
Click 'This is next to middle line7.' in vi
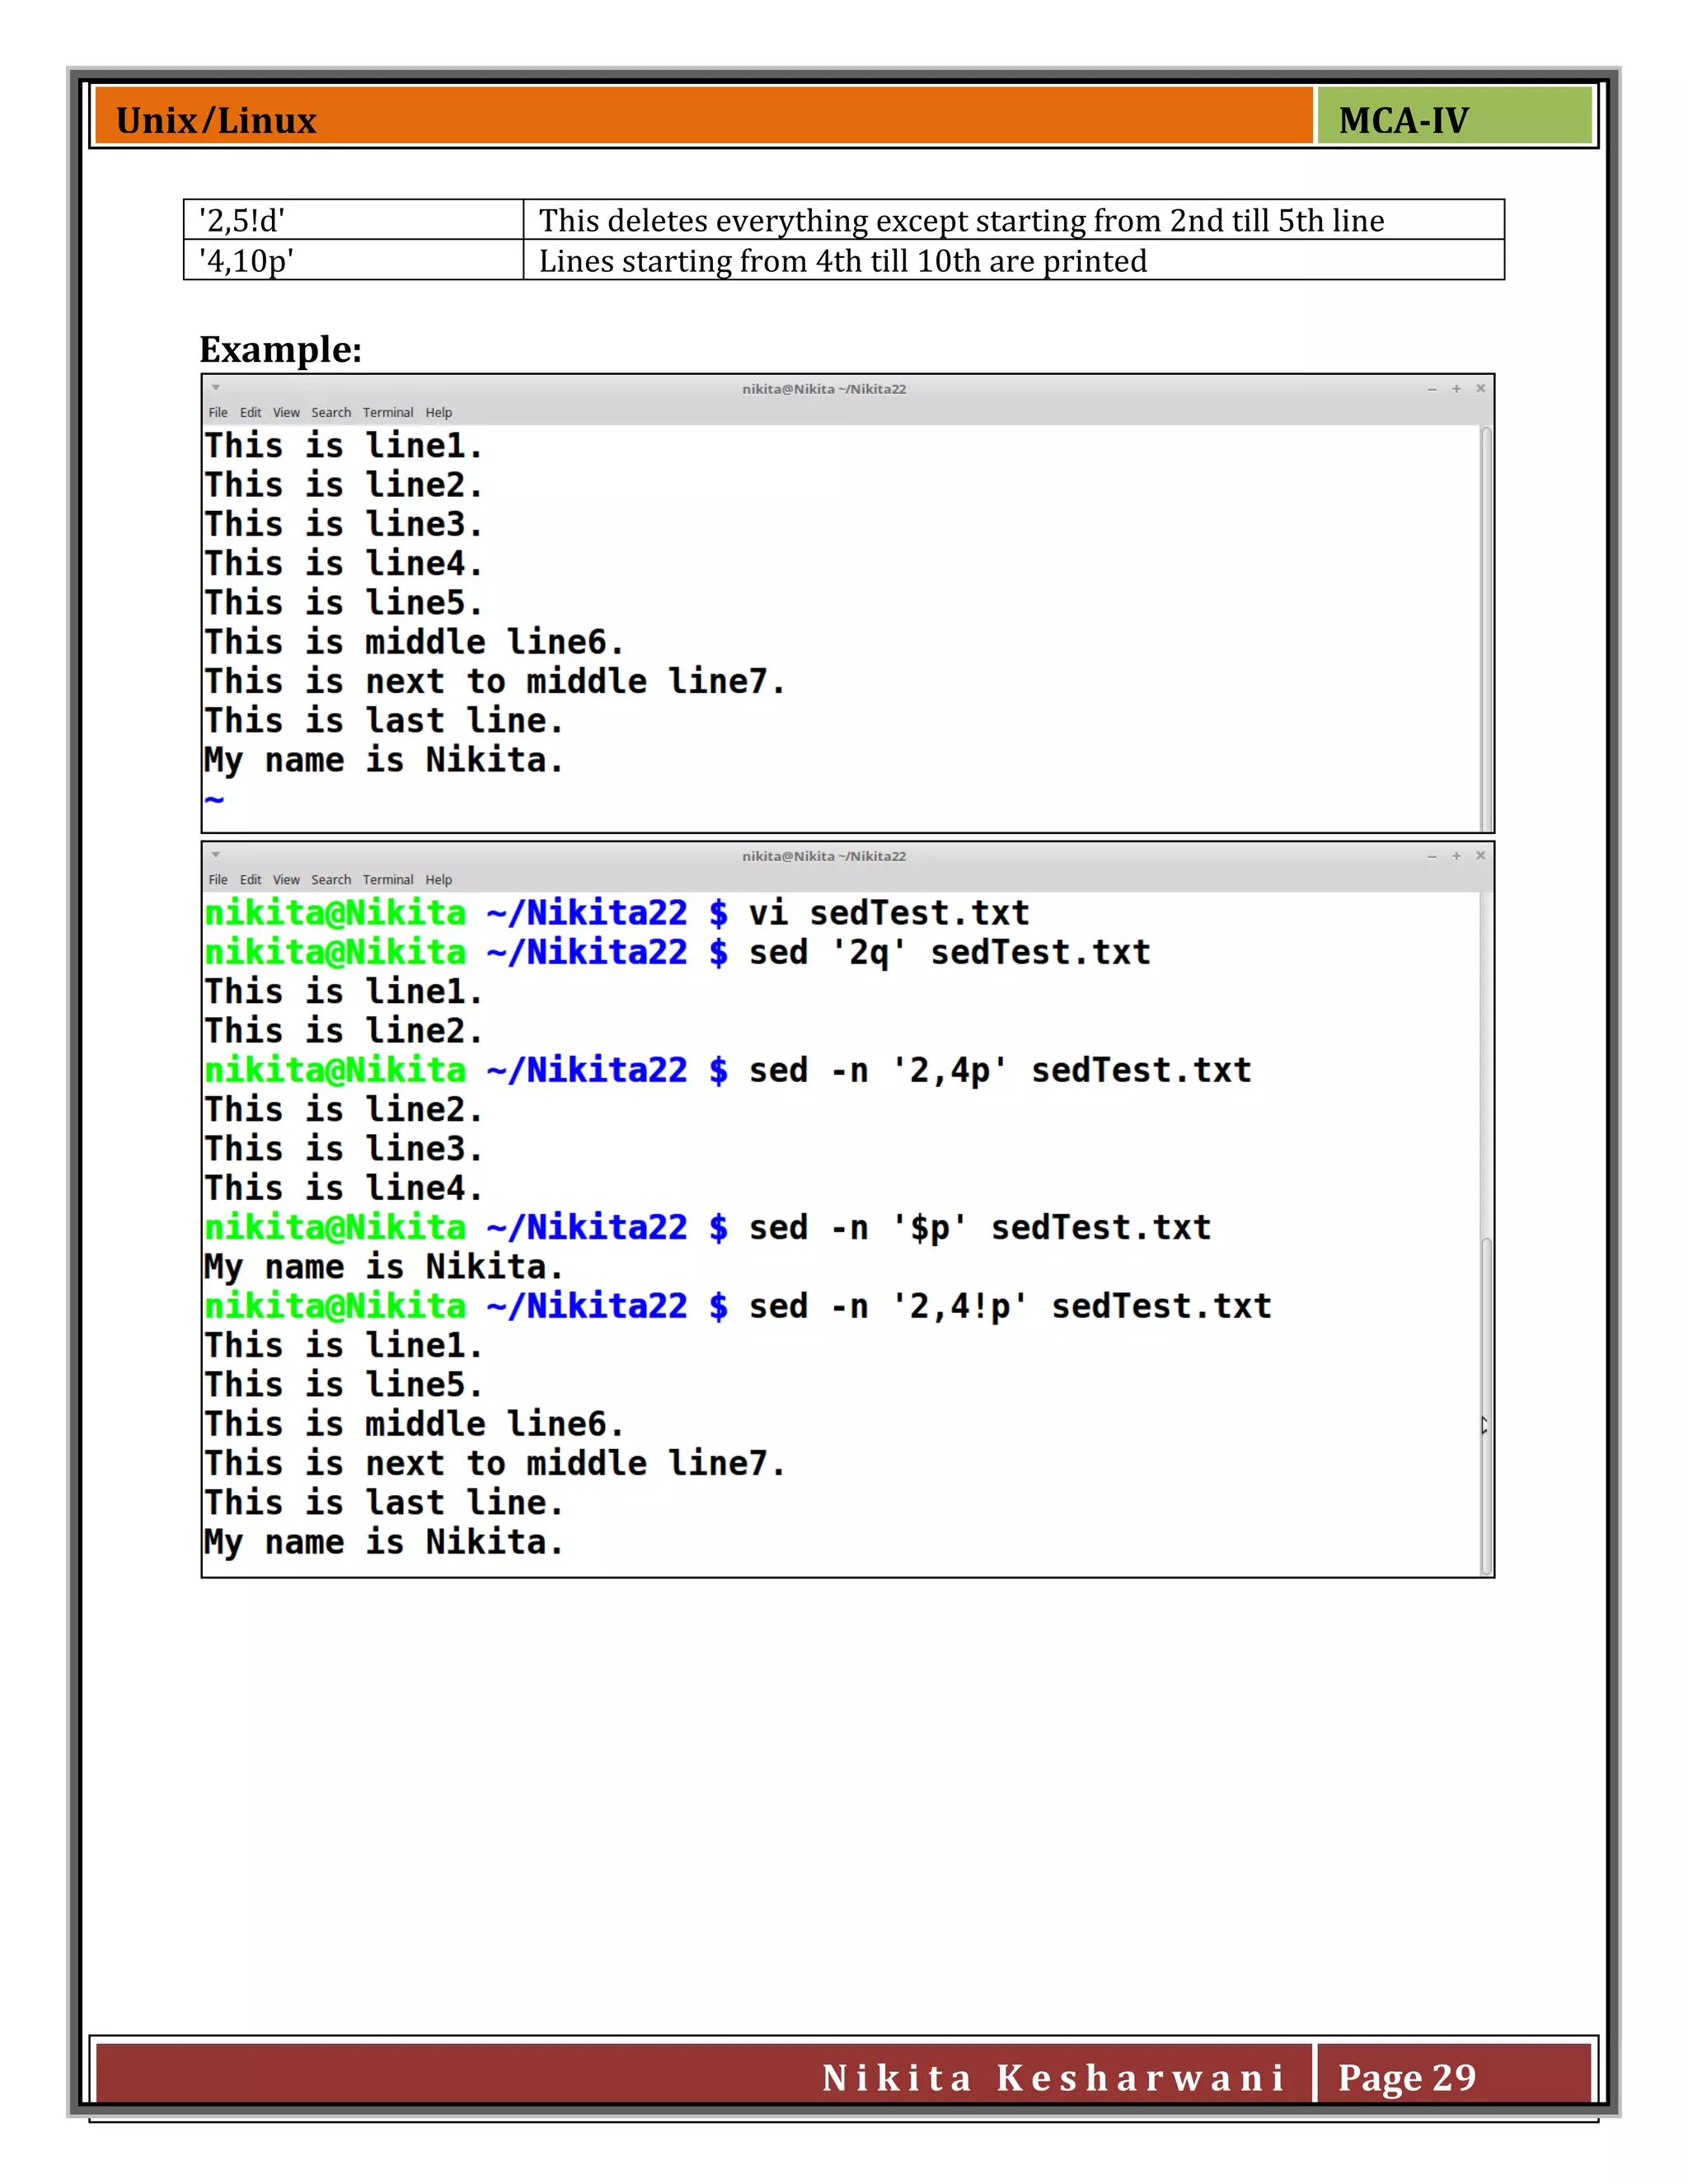pyautogui.click(x=495, y=681)
